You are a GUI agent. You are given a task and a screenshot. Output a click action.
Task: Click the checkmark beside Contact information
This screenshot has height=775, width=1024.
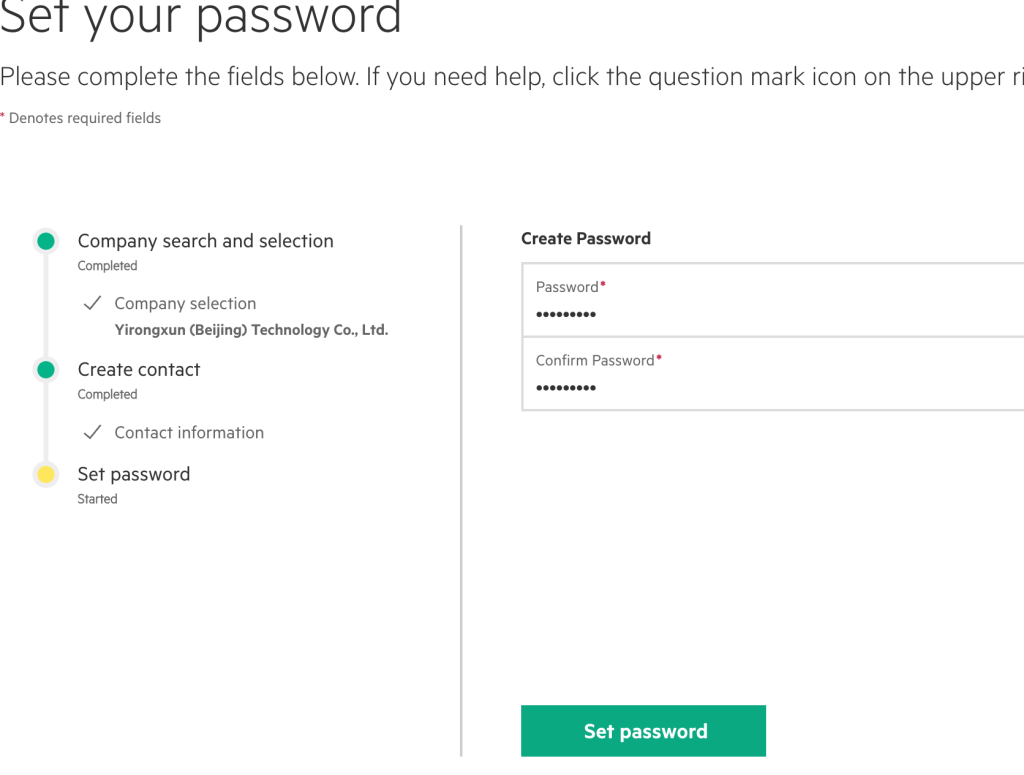pos(93,432)
